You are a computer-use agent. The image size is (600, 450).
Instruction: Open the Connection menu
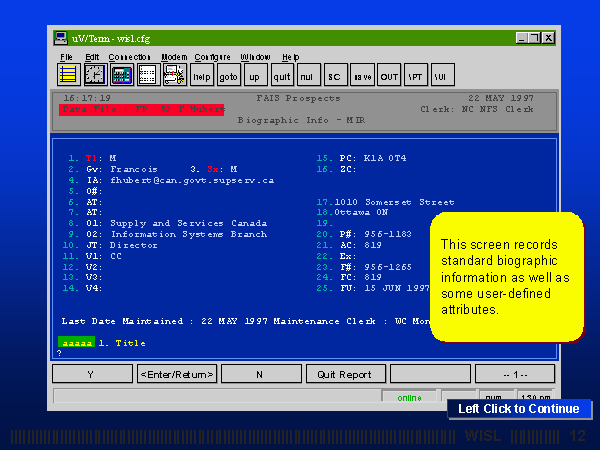(129, 57)
